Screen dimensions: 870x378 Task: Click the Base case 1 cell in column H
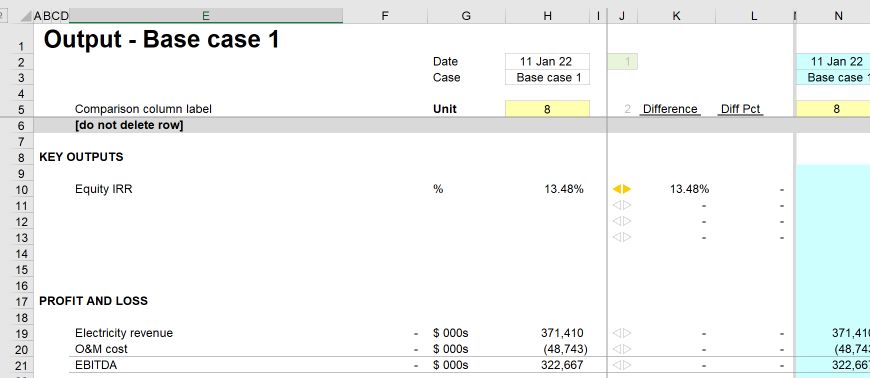click(547, 78)
